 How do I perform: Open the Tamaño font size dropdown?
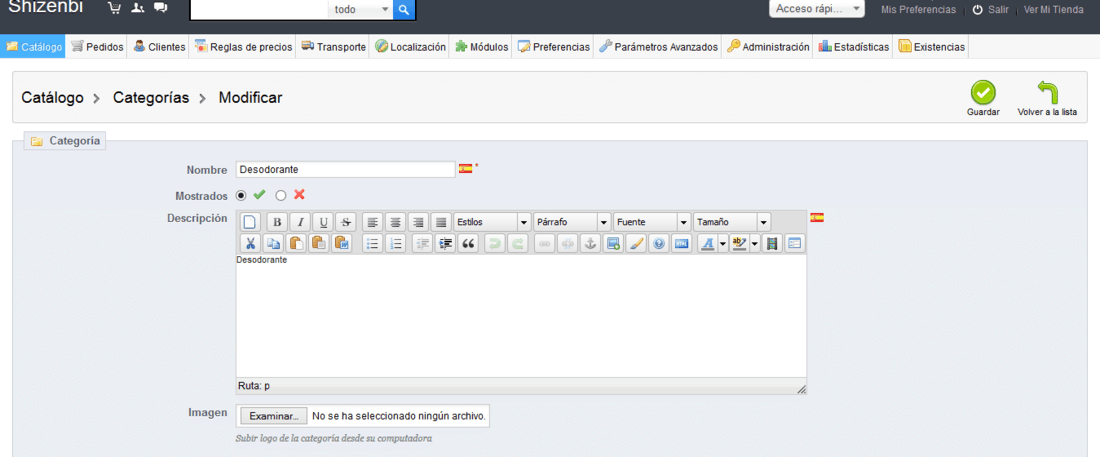point(732,222)
